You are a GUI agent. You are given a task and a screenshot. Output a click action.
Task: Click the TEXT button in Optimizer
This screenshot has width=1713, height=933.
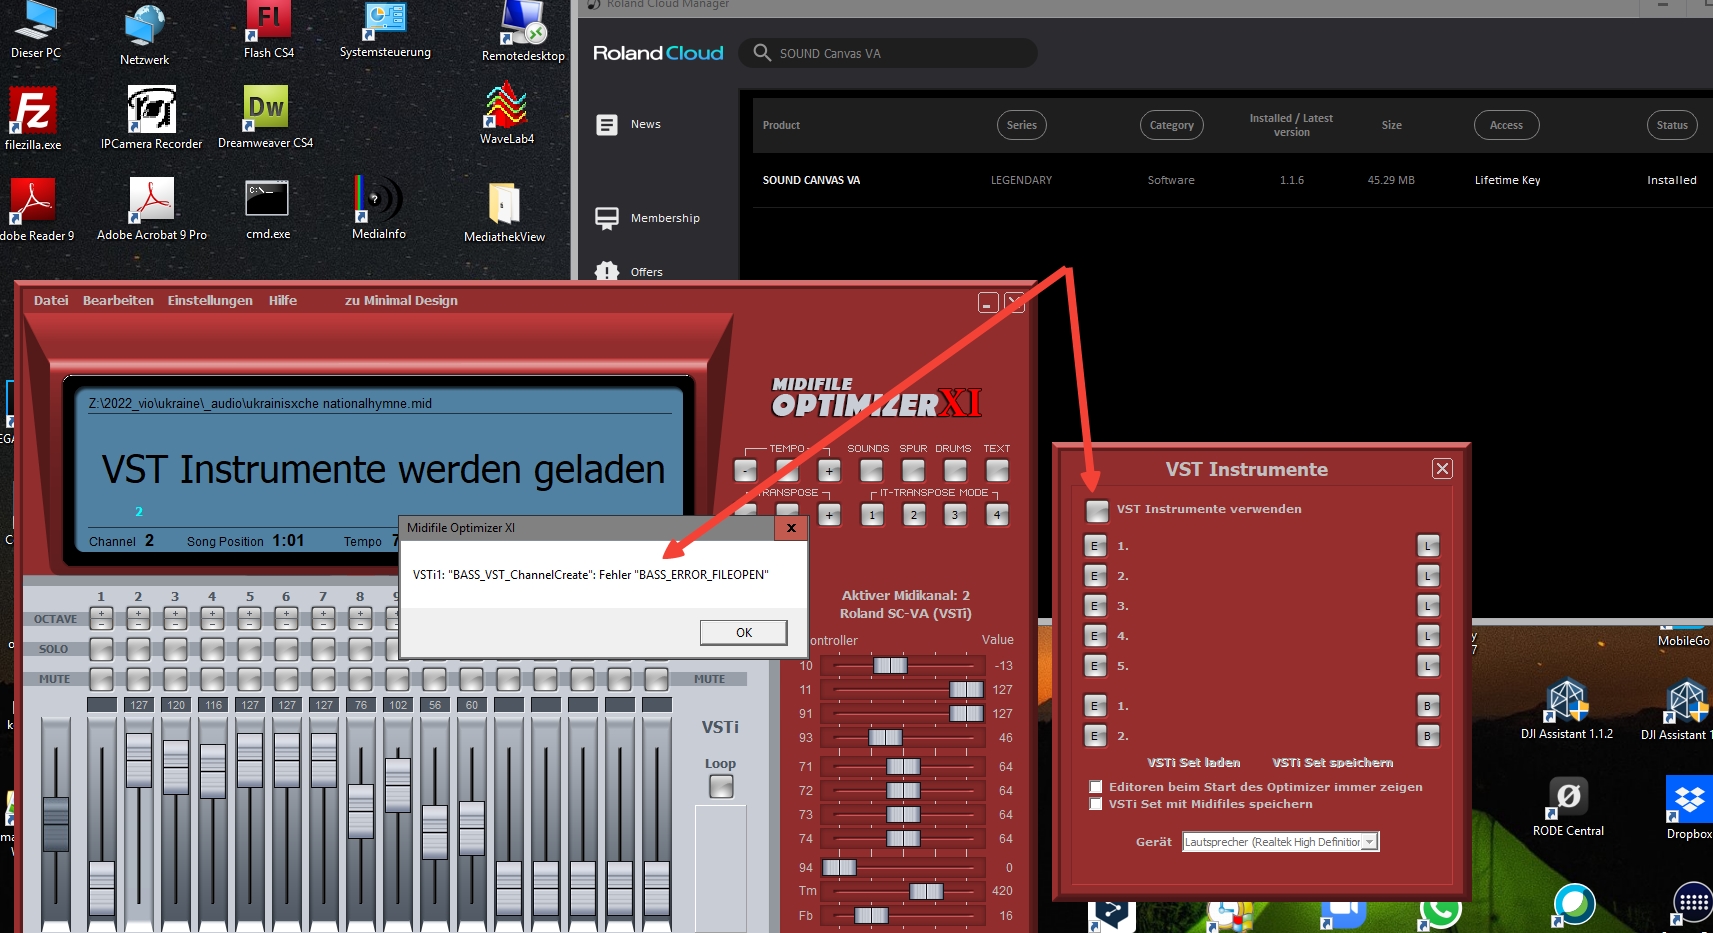tap(997, 470)
